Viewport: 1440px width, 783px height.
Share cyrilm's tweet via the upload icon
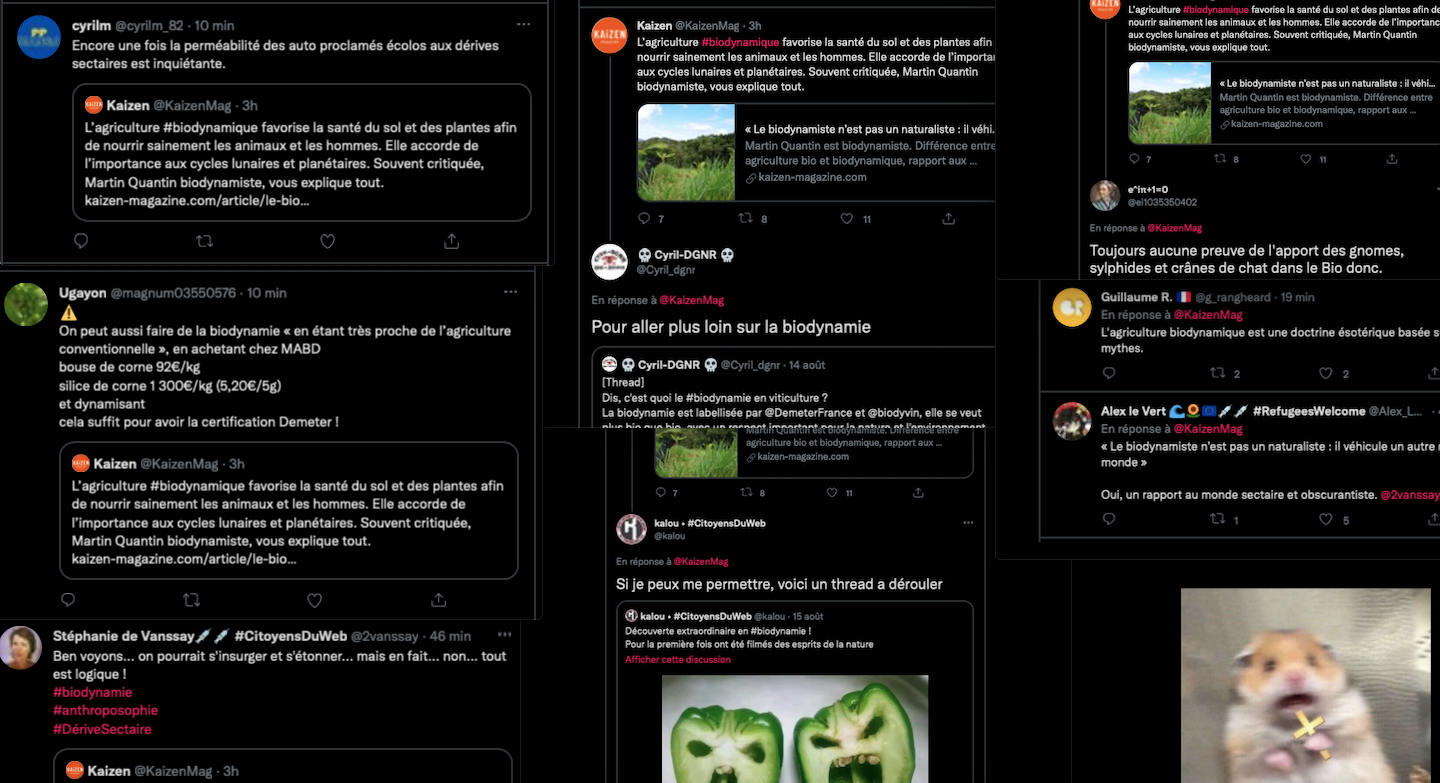451,241
